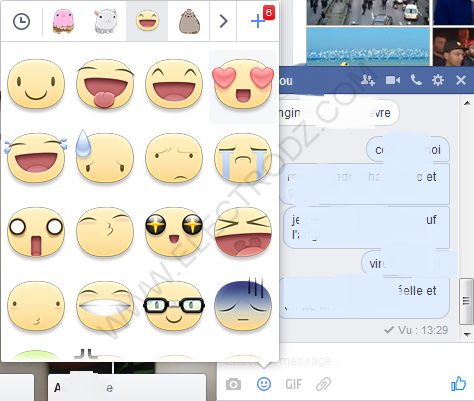Send the blushing kiss closed-eyes sticker
This screenshot has height=401, width=474.
(x=105, y=232)
